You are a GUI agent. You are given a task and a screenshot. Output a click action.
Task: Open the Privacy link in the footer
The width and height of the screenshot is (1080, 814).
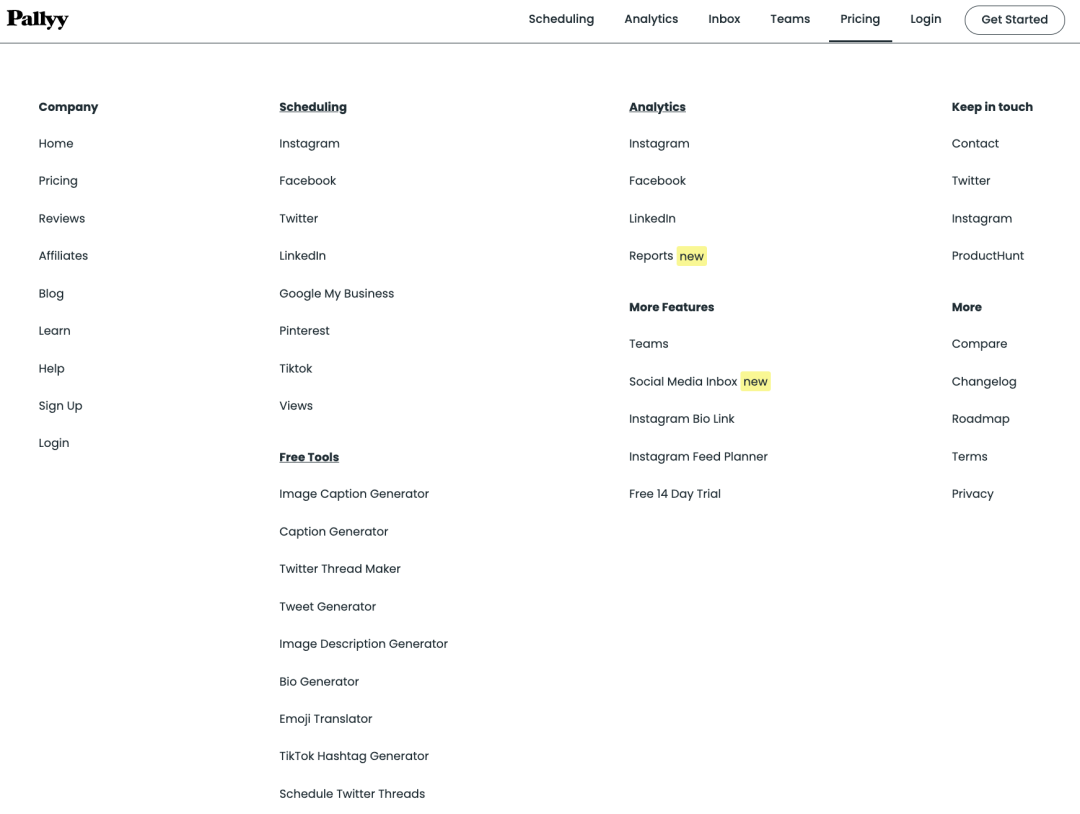click(972, 494)
